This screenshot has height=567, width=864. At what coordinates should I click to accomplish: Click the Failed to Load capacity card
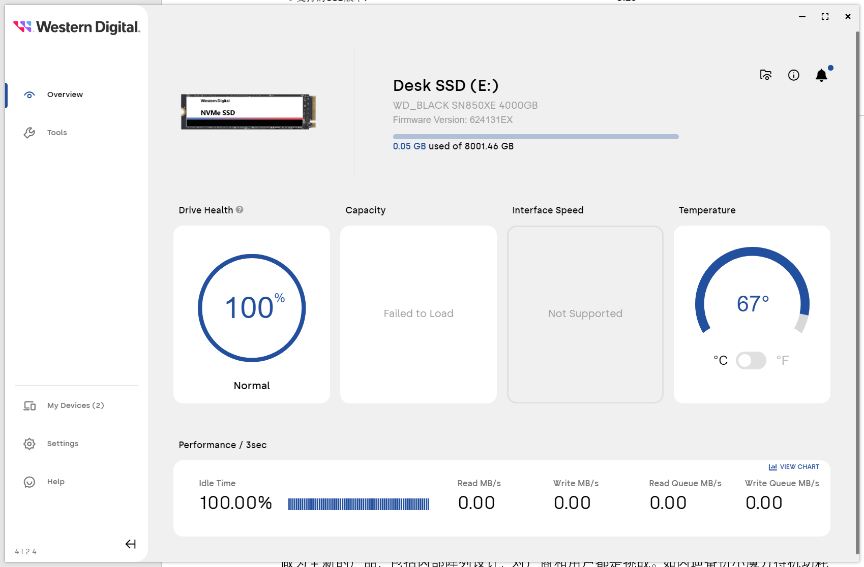click(x=418, y=314)
